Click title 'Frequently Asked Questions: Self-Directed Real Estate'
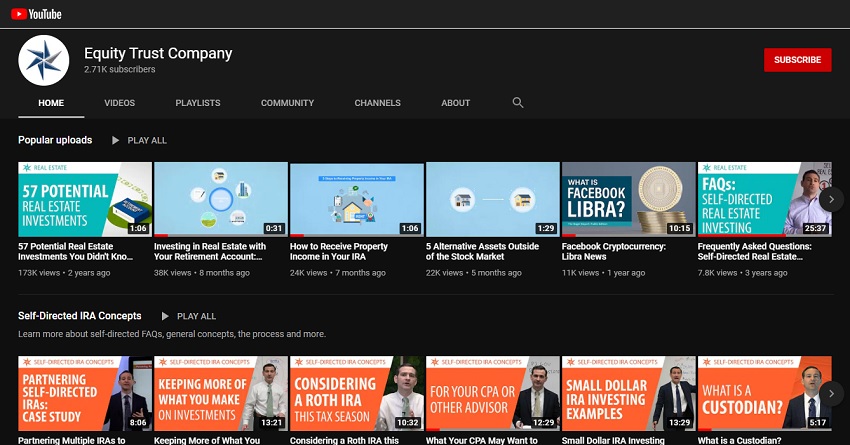Image resolution: width=850 pixels, height=445 pixels. [755, 251]
